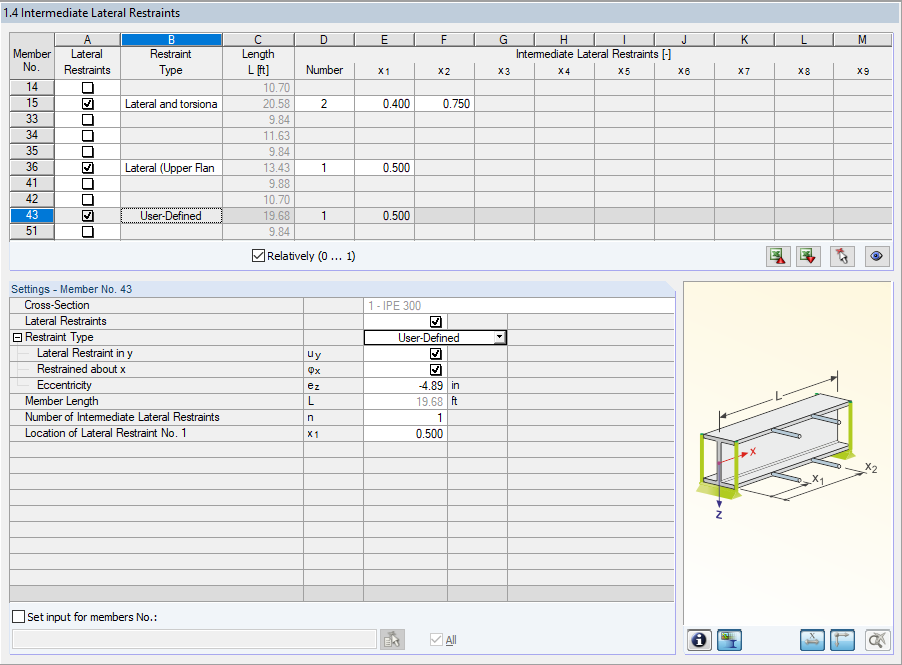Toggle Lateral Restraints checkbox in settings
Screen dimensions: 902x665
[435, 322]
